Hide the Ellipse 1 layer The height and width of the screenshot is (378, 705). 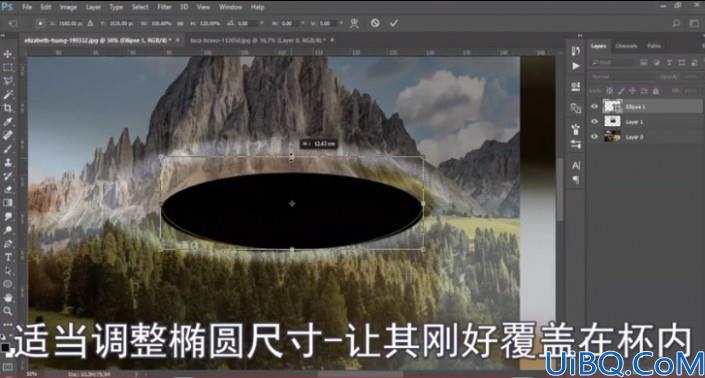[x=594, y=107]
